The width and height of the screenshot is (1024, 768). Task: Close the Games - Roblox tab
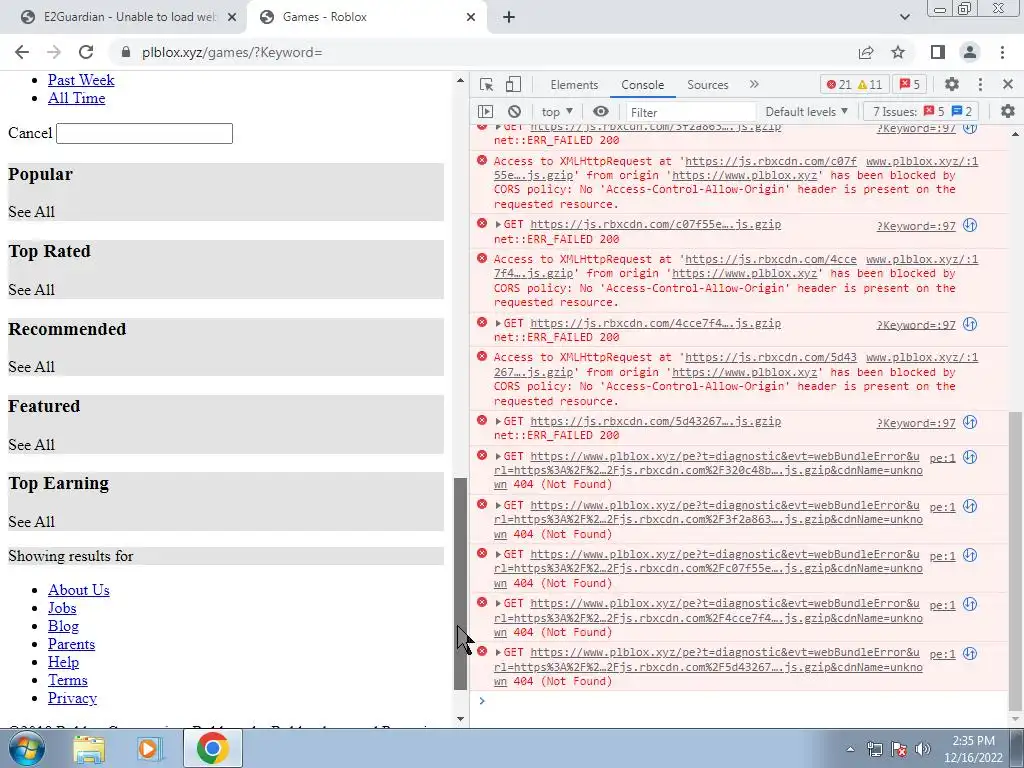471,18
